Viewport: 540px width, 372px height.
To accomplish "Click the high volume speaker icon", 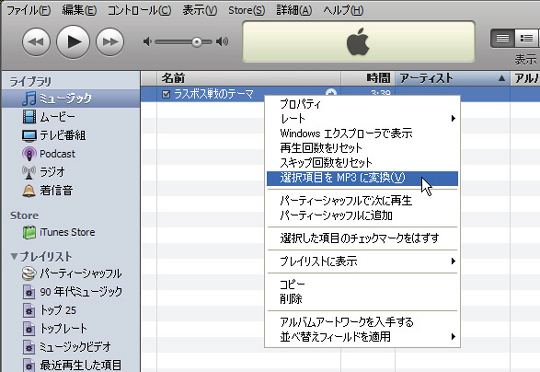I will point(222,42).
